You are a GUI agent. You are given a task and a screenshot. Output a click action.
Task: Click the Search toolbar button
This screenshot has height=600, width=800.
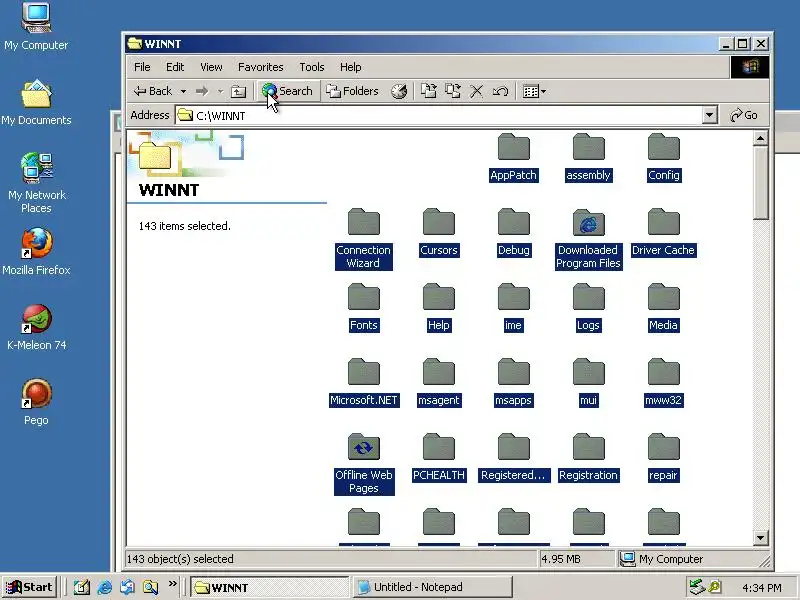288,91
